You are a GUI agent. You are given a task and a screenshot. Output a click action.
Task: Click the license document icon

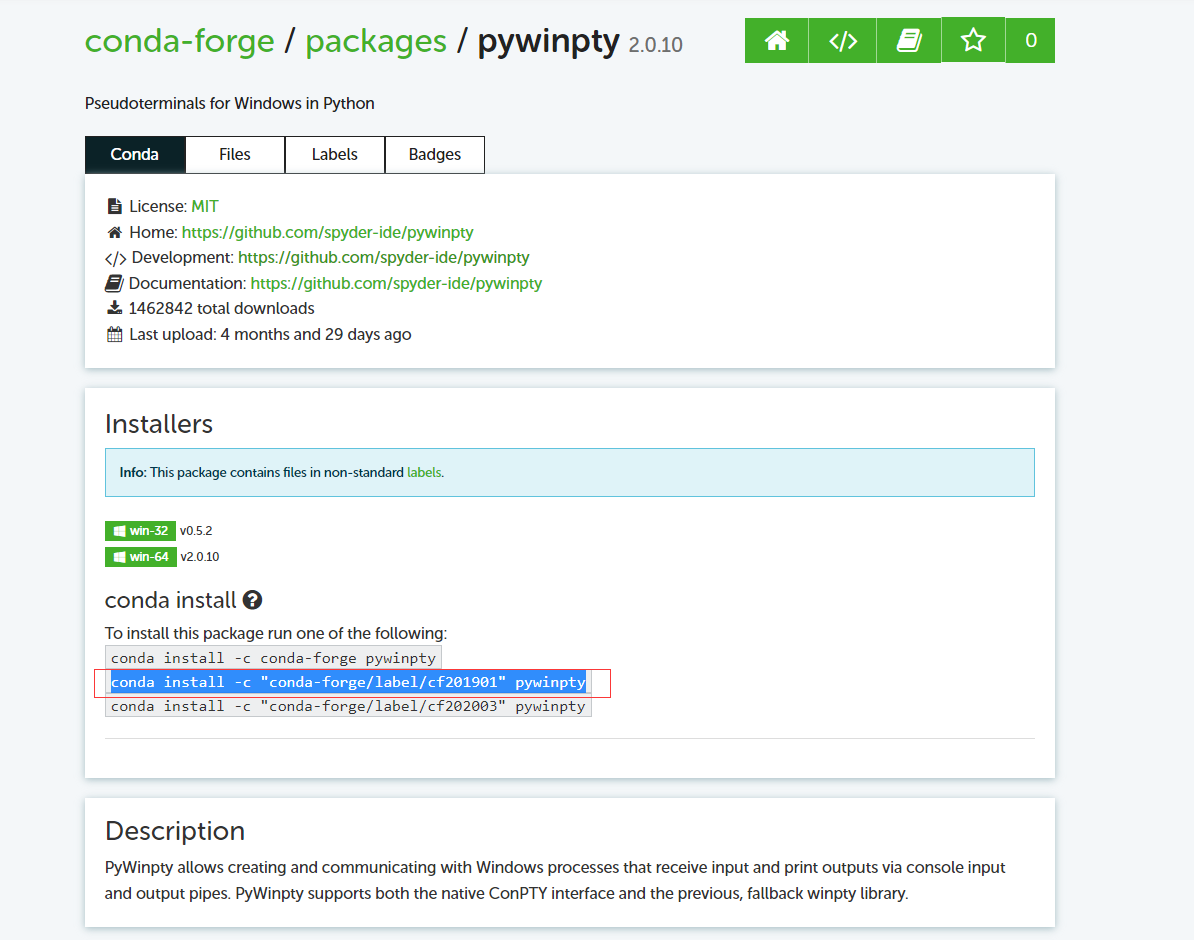[x=113, y=205]
